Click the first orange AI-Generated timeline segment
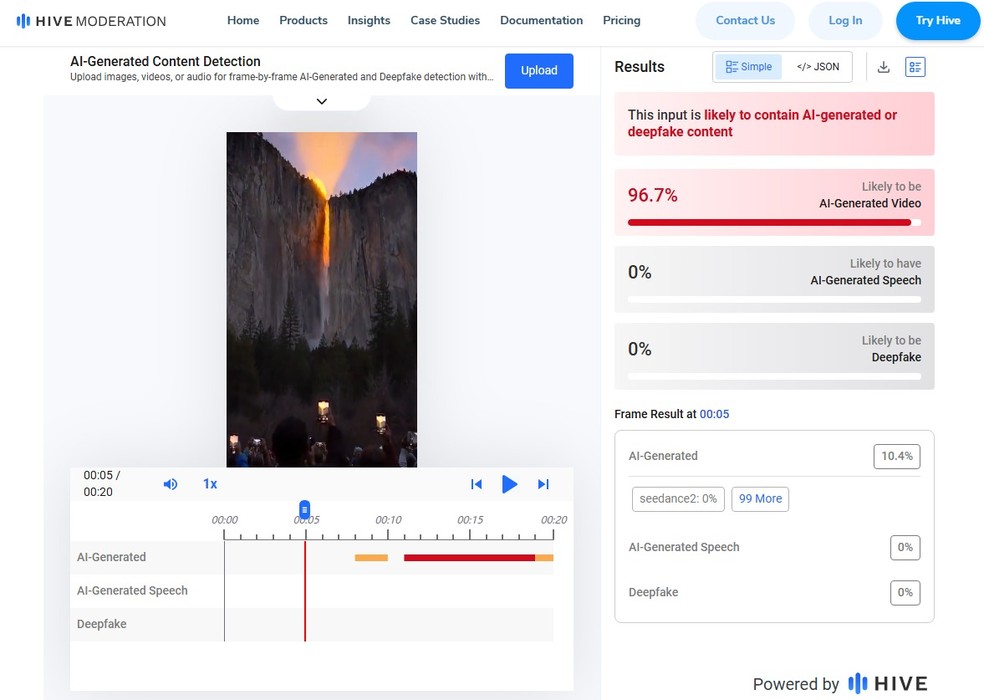 [372, 557]
